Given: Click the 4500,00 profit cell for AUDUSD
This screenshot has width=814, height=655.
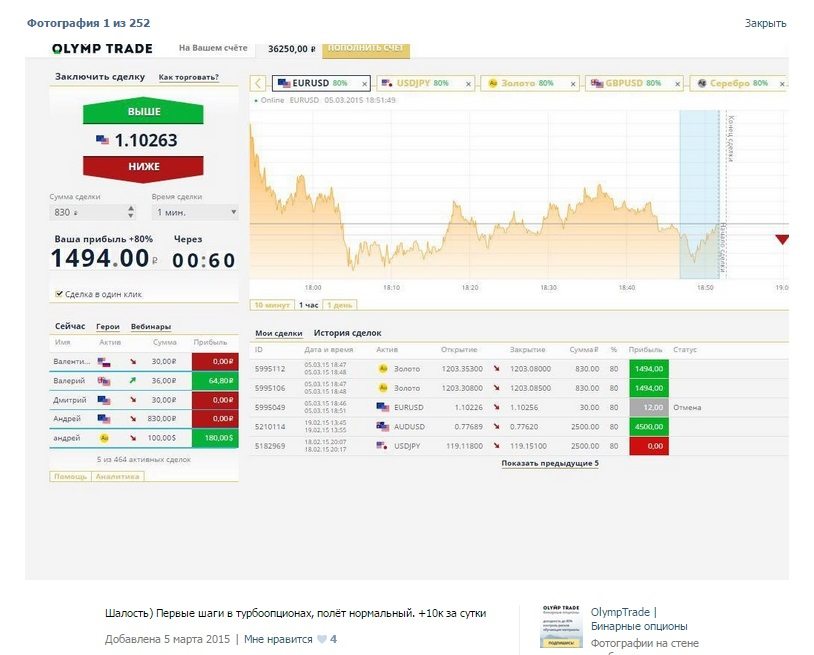Looking at the screenshot, I should [x=649, y=427].
